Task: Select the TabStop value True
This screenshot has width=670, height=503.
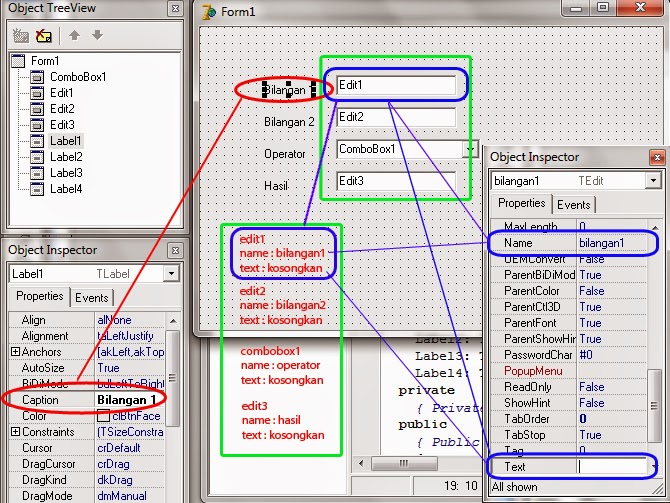Action: pos(612,435)
